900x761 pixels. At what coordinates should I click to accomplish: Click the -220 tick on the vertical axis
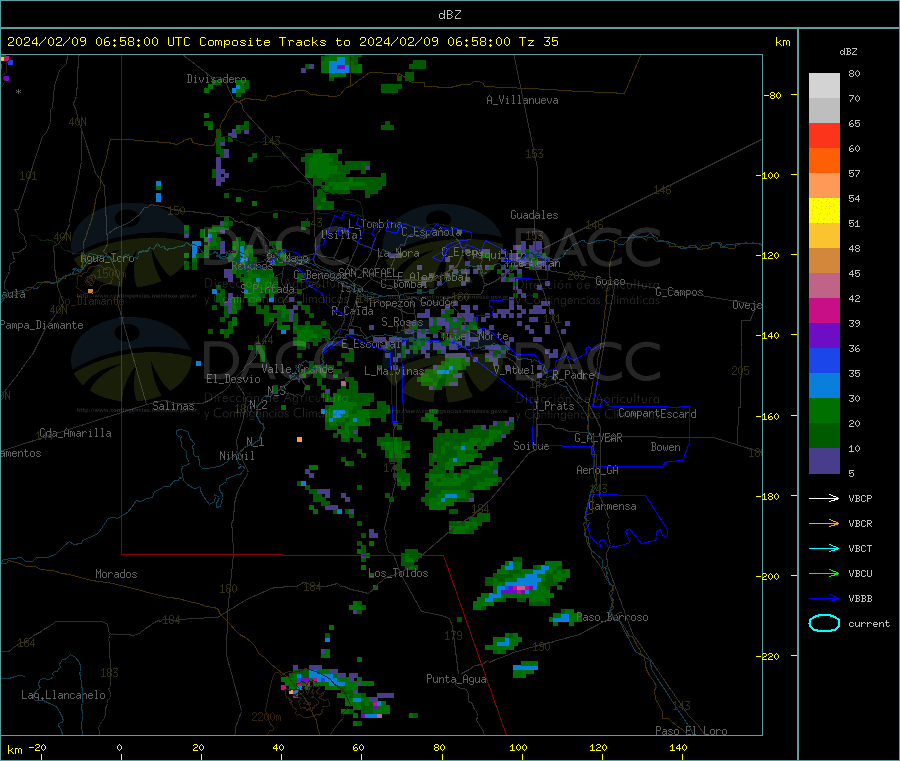point(770,657)
